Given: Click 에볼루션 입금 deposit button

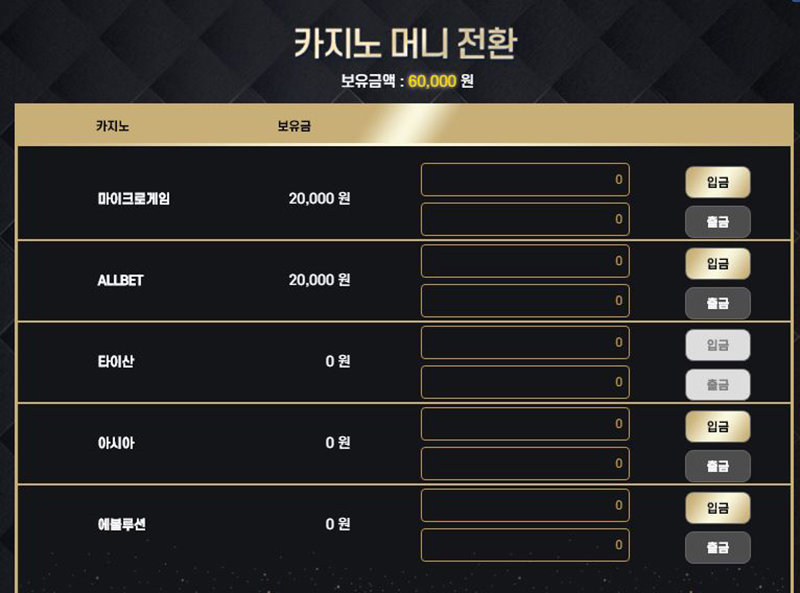Looking at the screenshot, I should [x=717, y=508].
